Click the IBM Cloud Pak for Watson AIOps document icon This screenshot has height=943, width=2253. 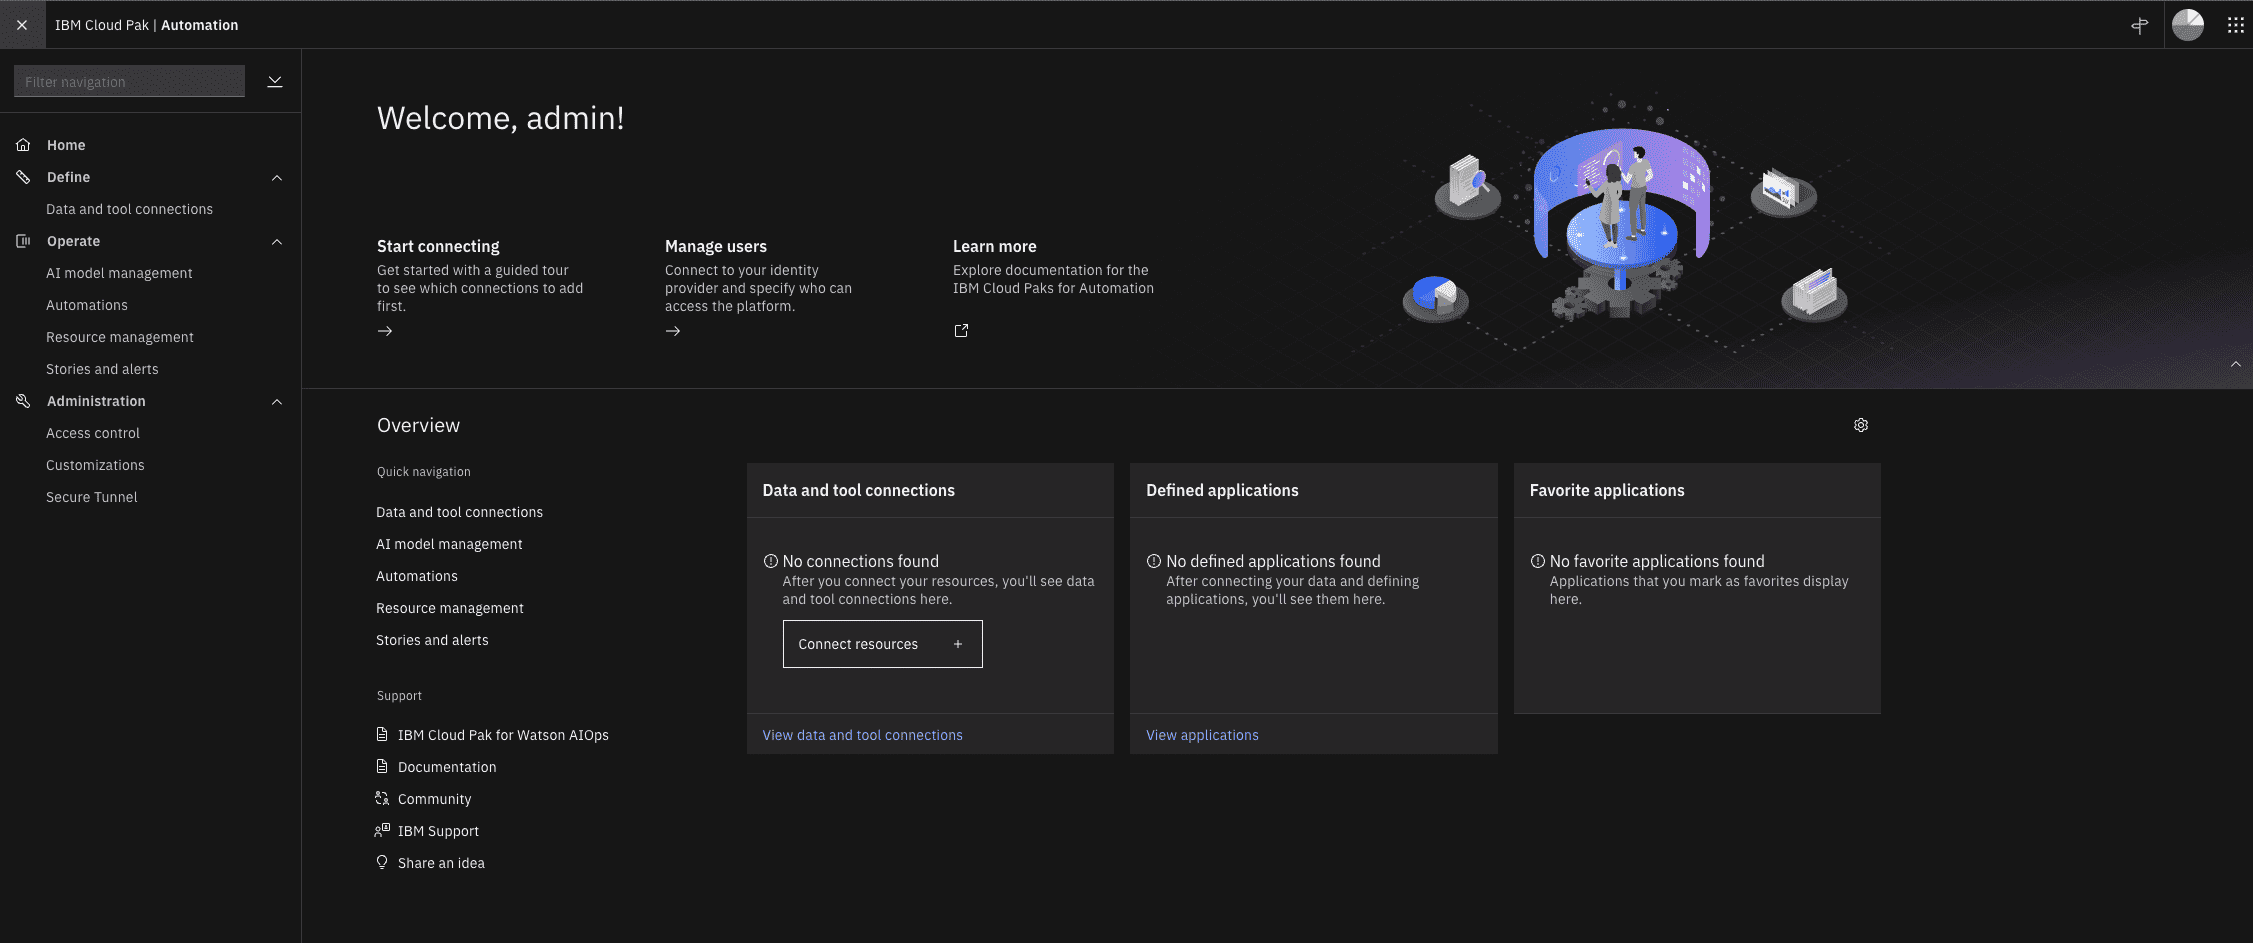(x=382, y=734)
